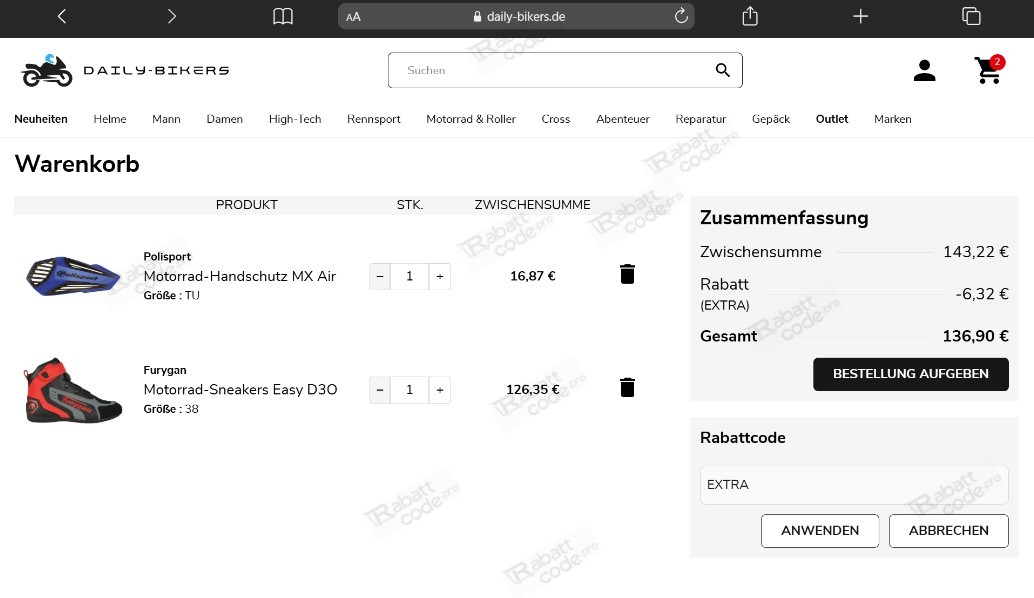Click BESTELLUNG AUFGEBEN button
This screenshot has height=598, width=1034.
910,374
